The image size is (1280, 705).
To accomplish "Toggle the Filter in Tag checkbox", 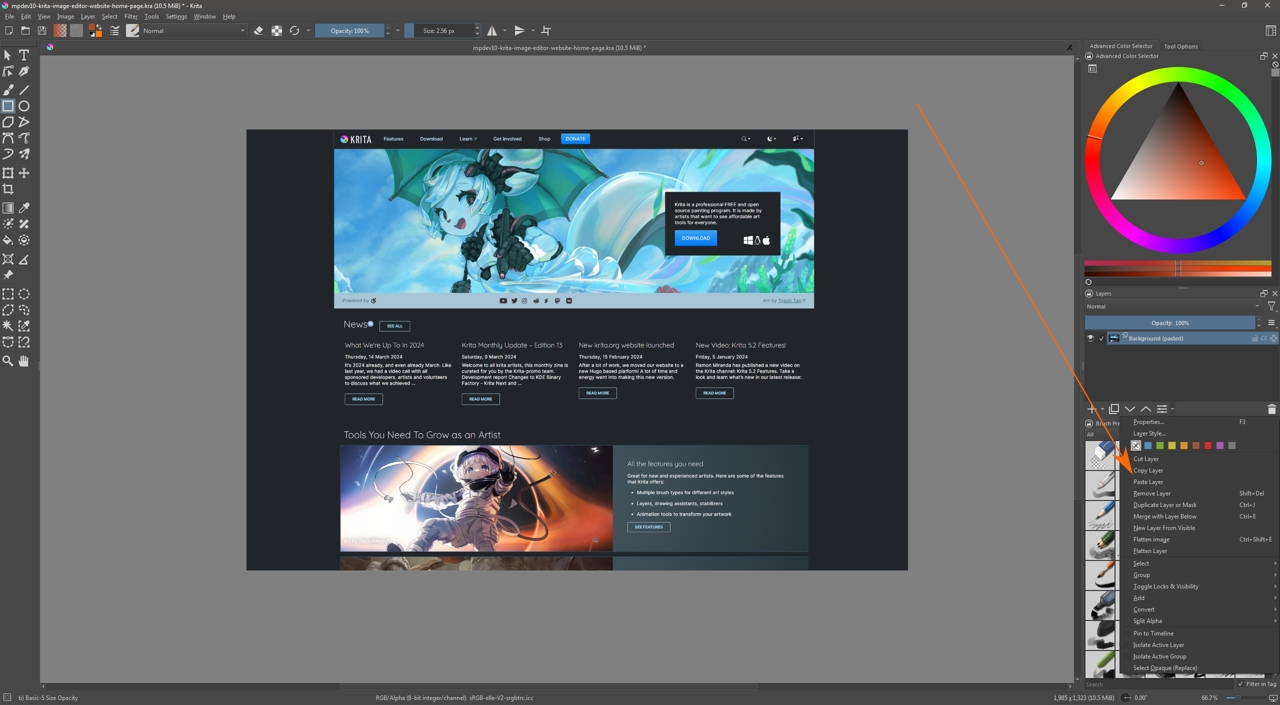I will point(1240,684).
